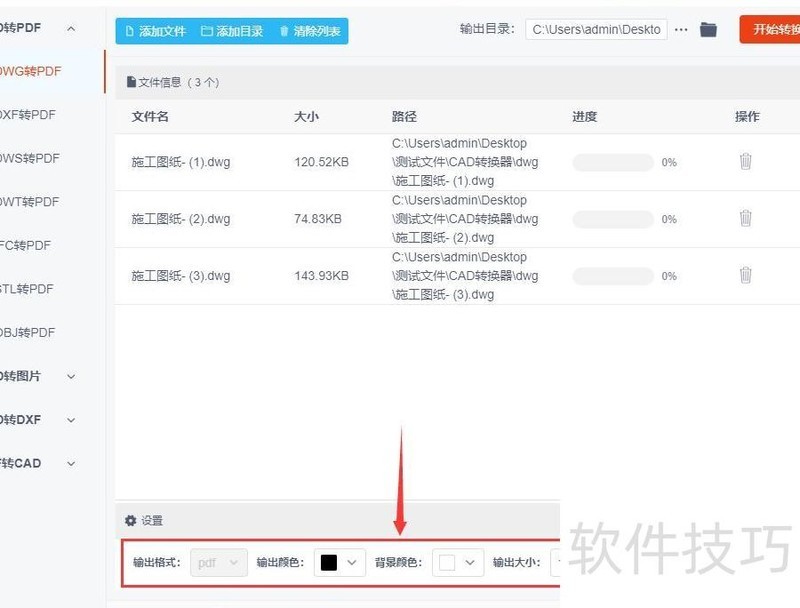Click the 添加目录 (Add Folder) toolbar icon

[x=205, y=31]
